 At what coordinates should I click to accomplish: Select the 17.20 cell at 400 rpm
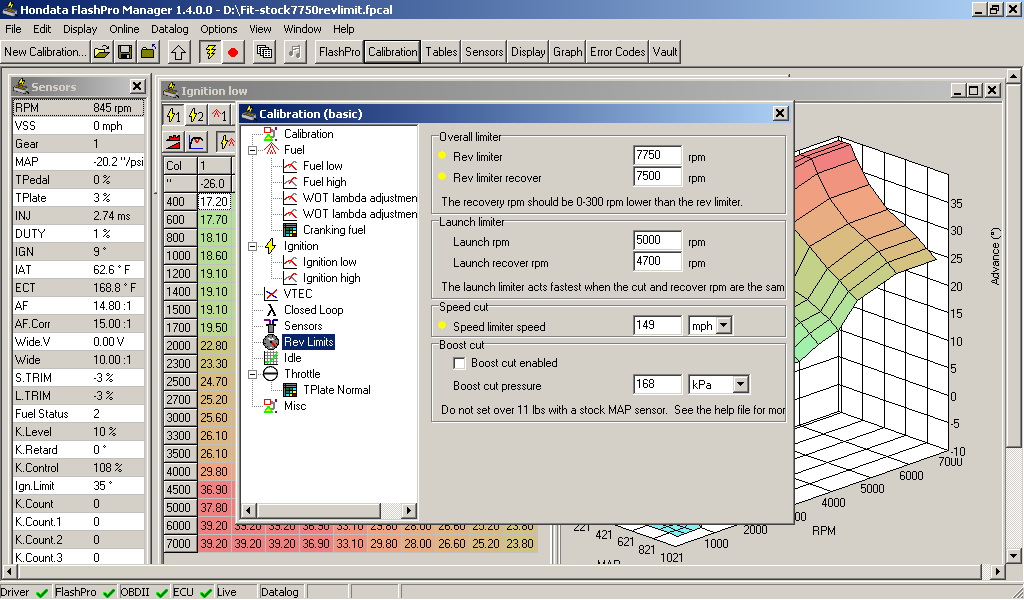tap(214, 202)
